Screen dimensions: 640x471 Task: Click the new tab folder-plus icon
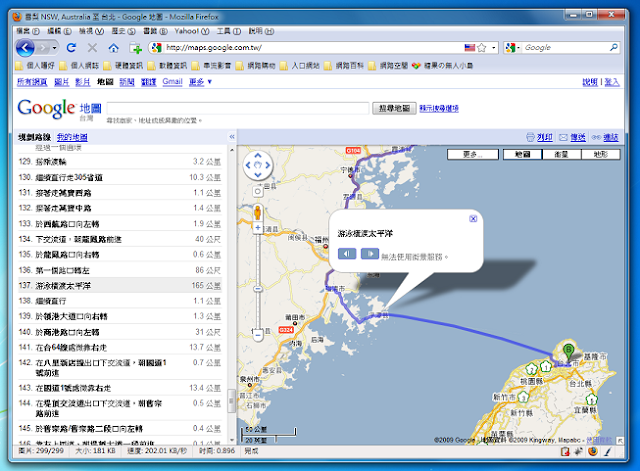coord(136,48)
